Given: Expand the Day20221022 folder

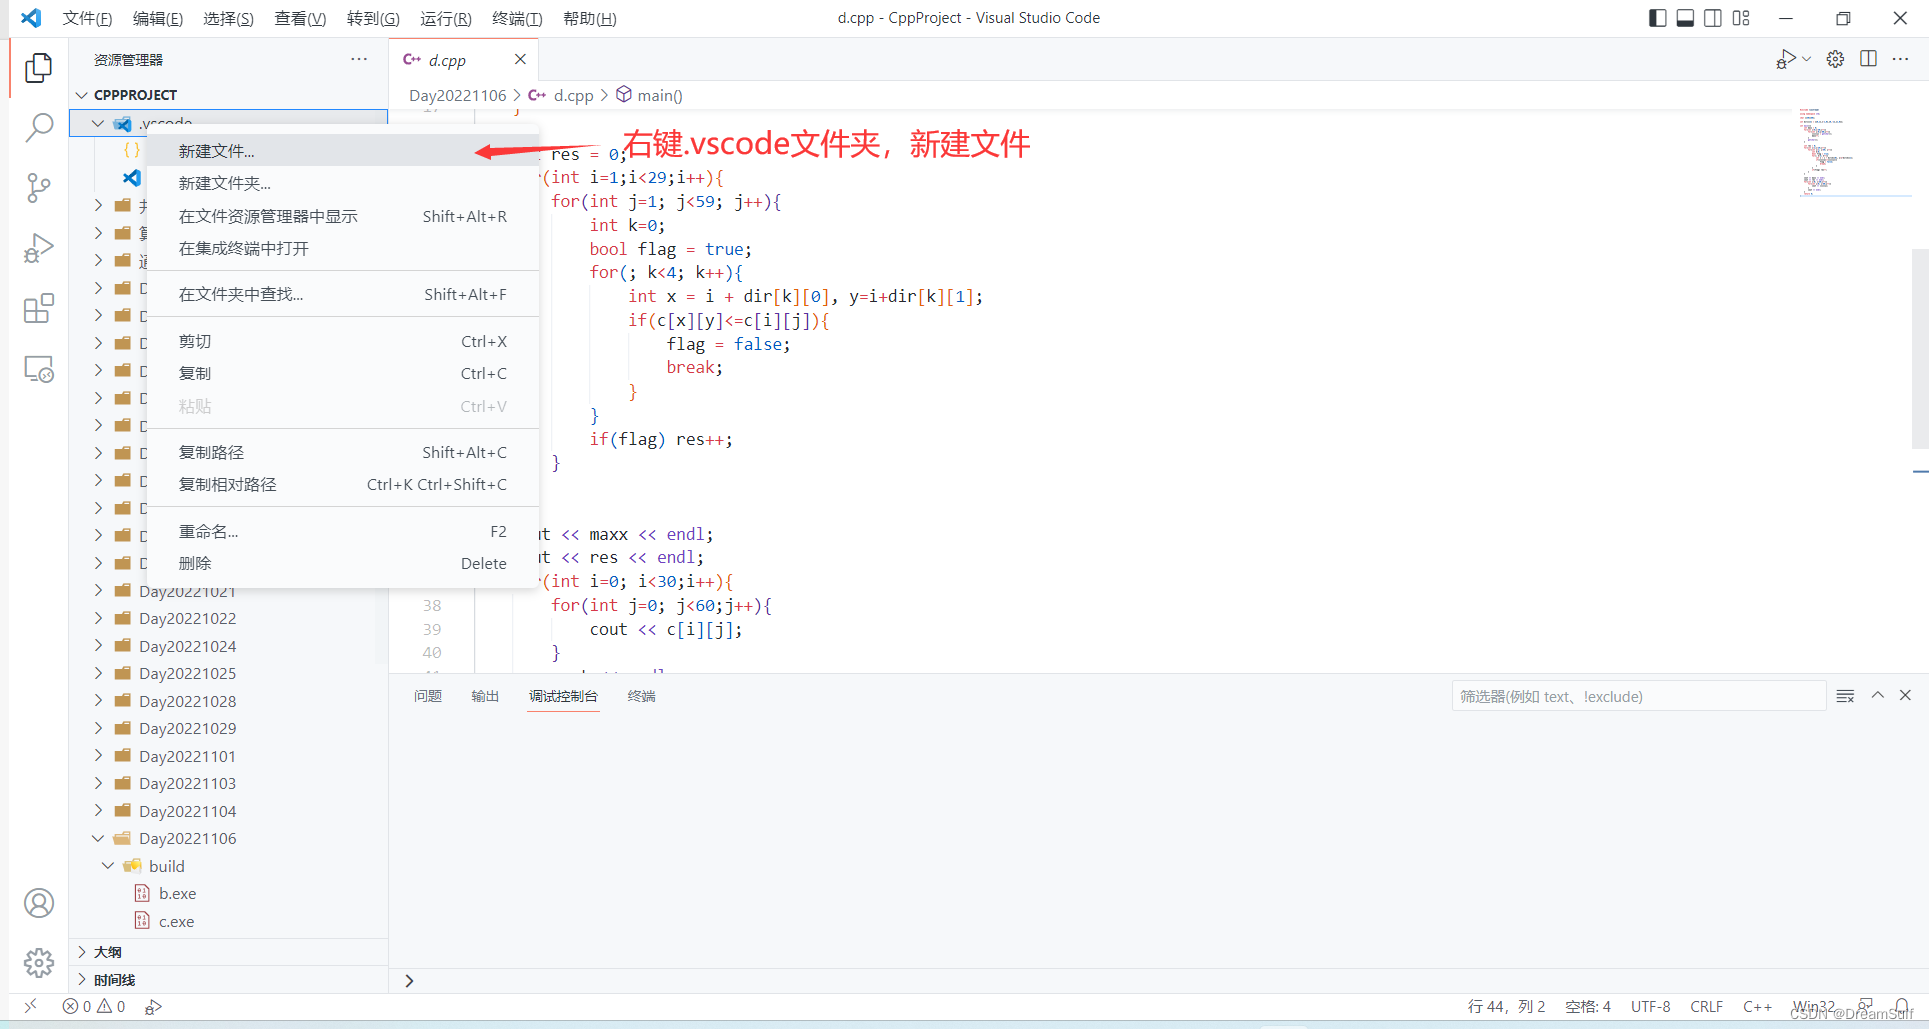Looking at the screenshot, I should [98, 618].
